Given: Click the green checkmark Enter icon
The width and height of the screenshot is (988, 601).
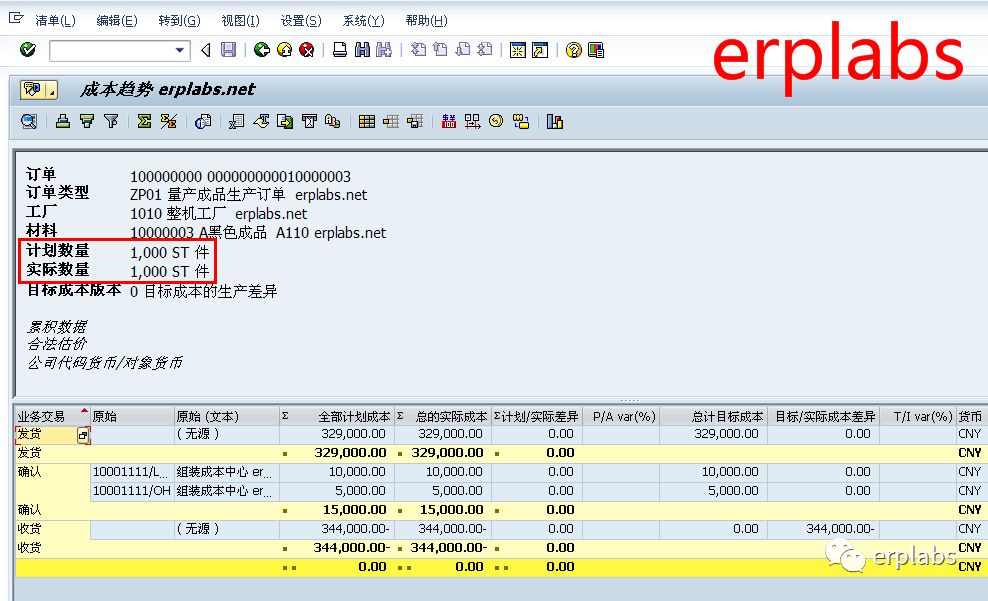Looking at the screenshot, I should [27, 50].
